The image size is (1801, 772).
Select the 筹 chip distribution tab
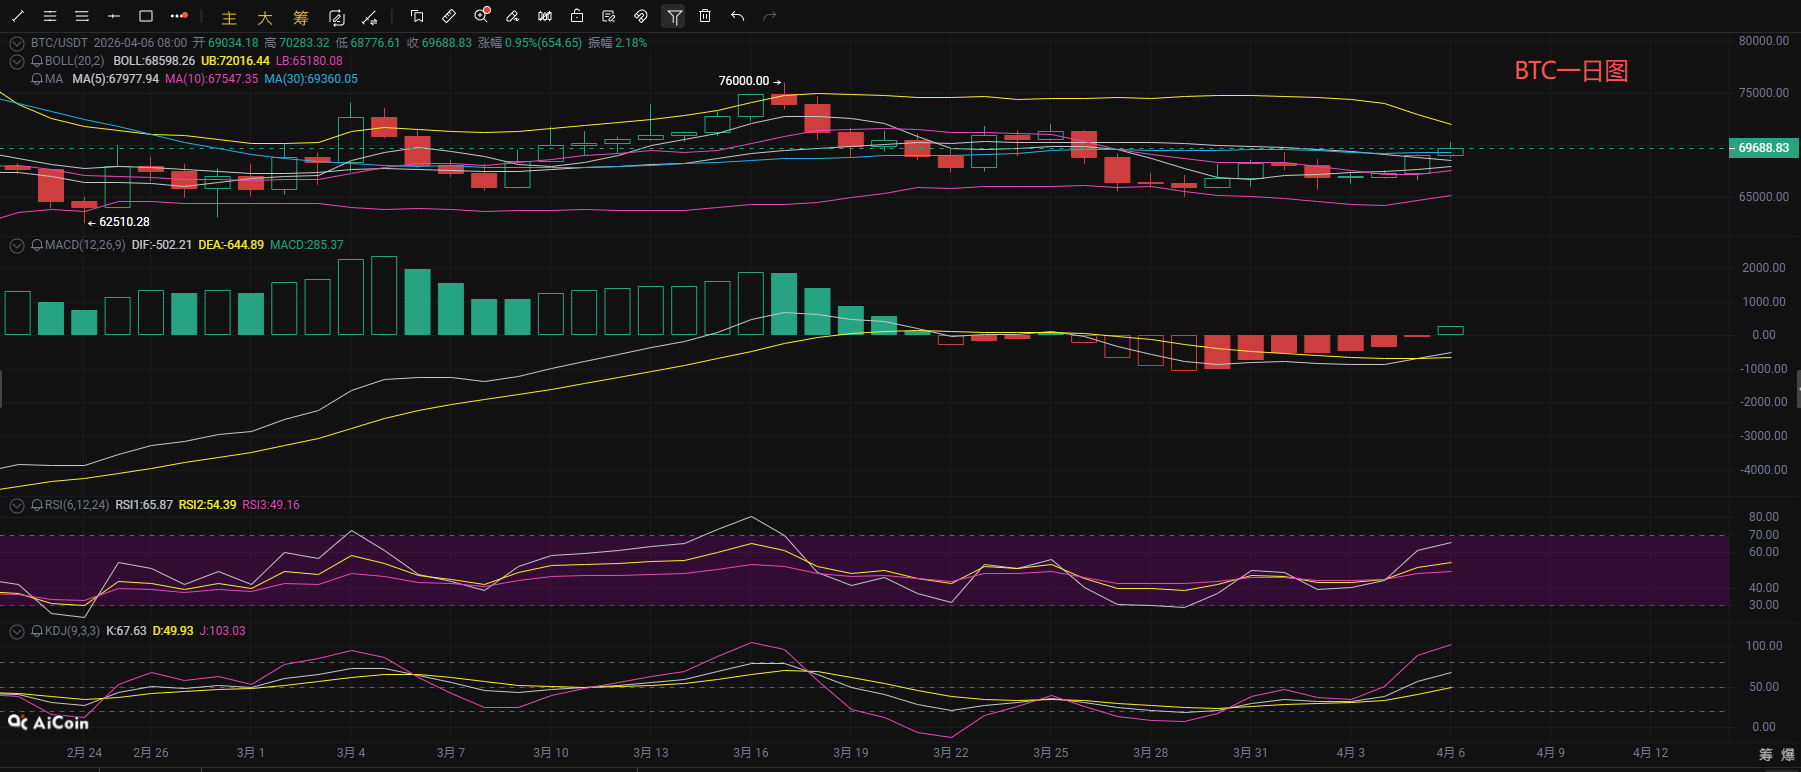[301, 18]
